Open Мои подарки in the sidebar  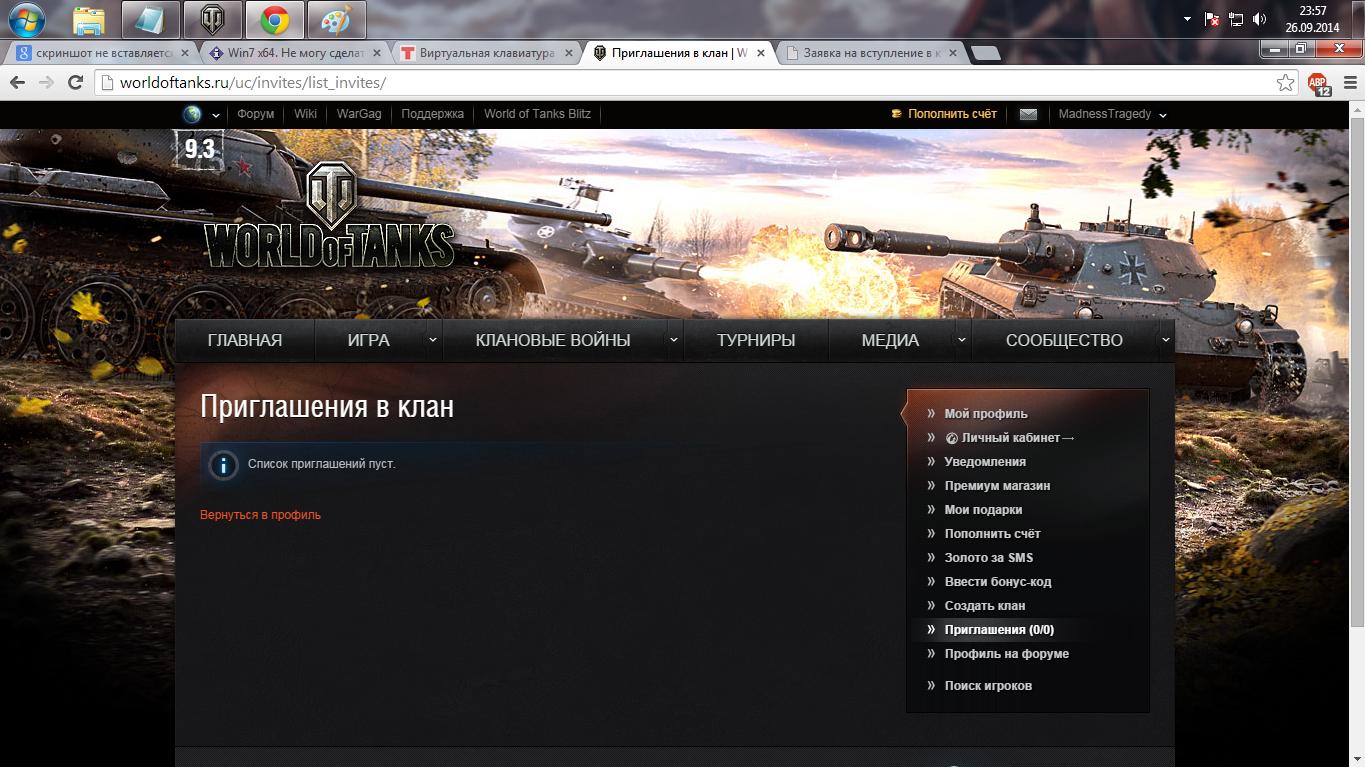983,510
